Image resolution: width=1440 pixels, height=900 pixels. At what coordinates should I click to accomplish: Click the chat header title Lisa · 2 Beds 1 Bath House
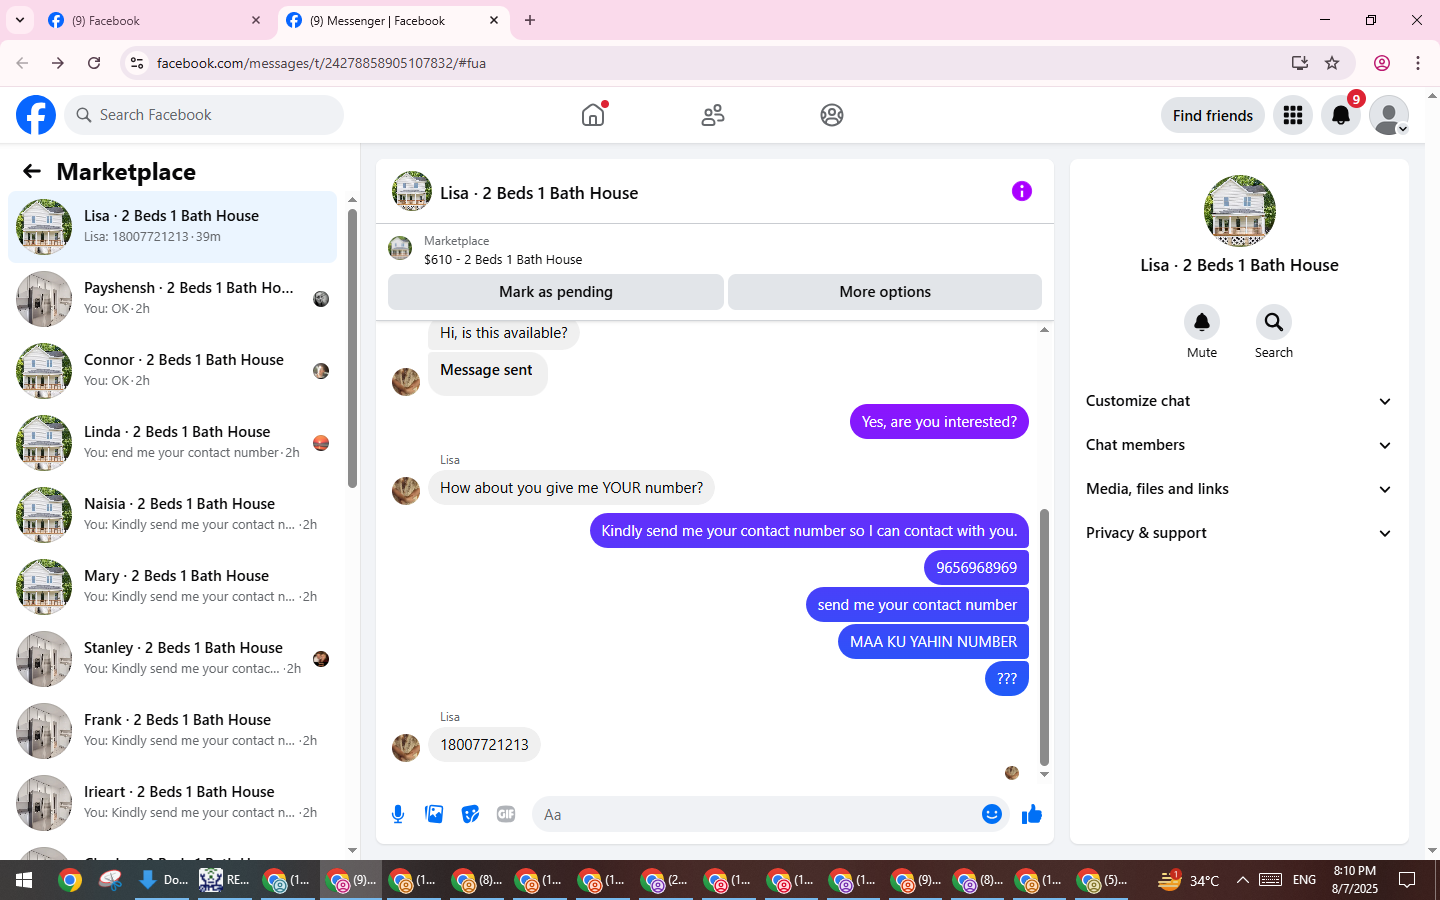tap(539, 193)
